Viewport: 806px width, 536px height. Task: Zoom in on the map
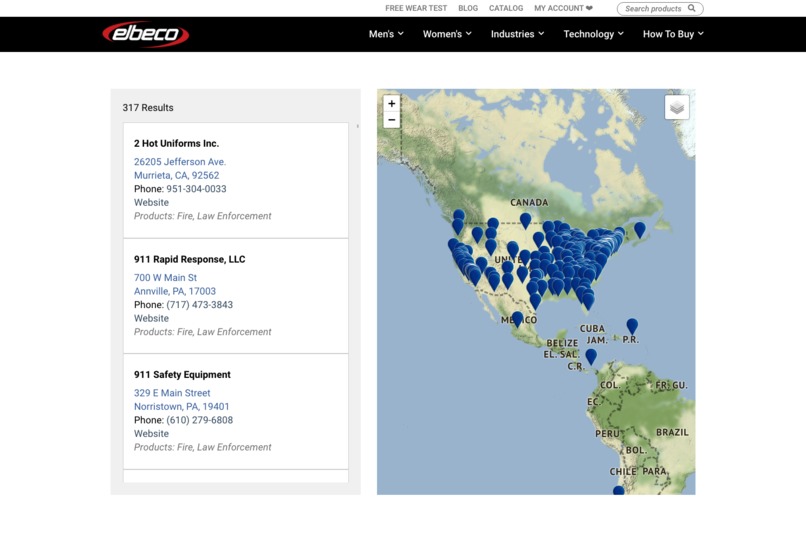point(392,103)
